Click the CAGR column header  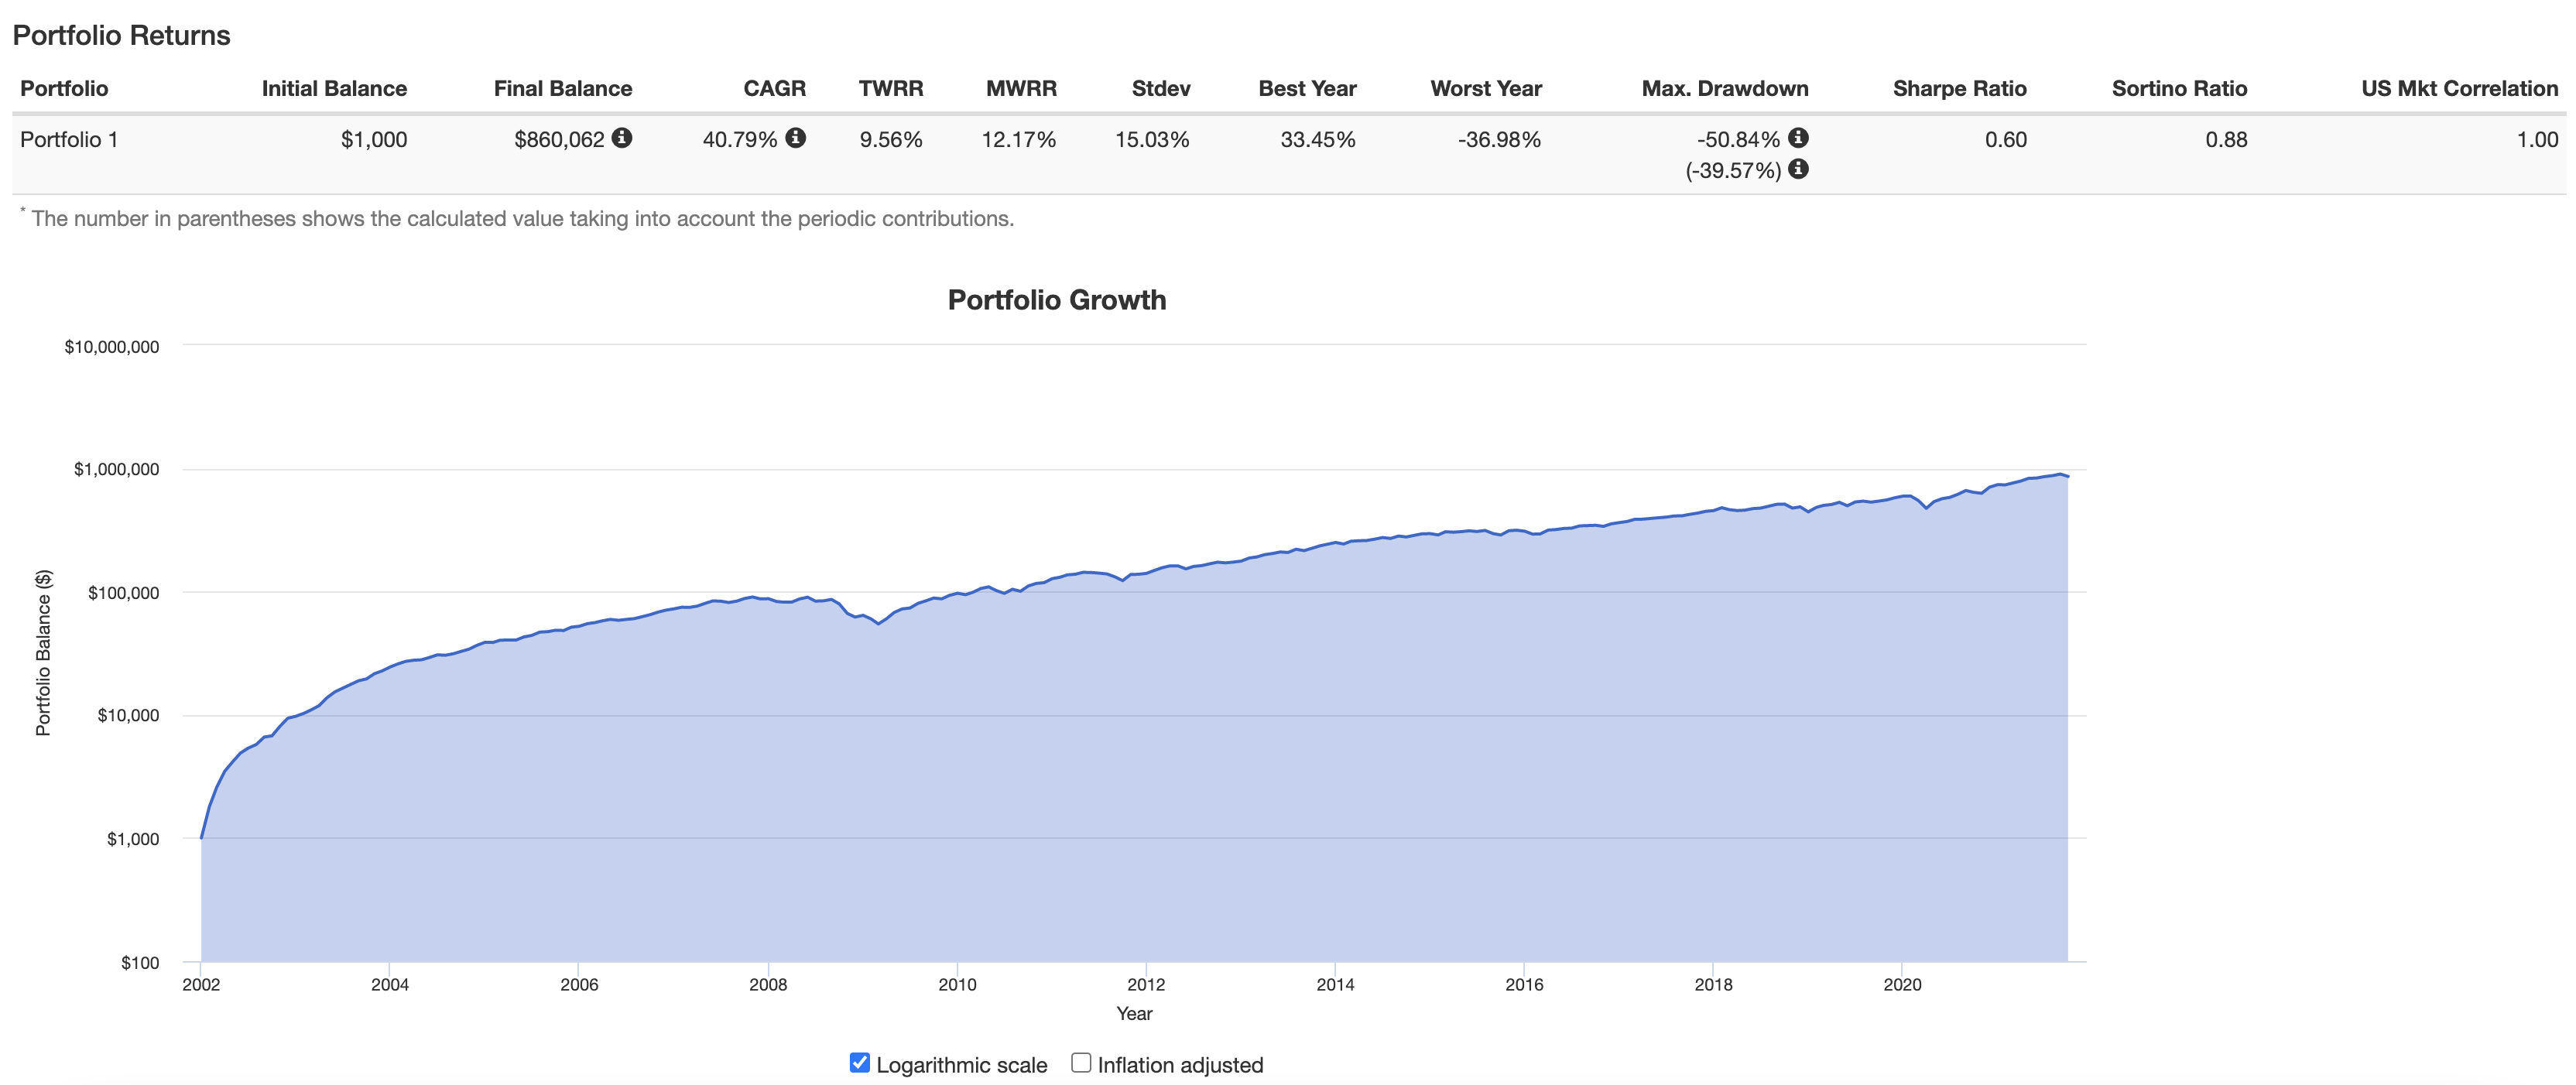click(774, 88)
